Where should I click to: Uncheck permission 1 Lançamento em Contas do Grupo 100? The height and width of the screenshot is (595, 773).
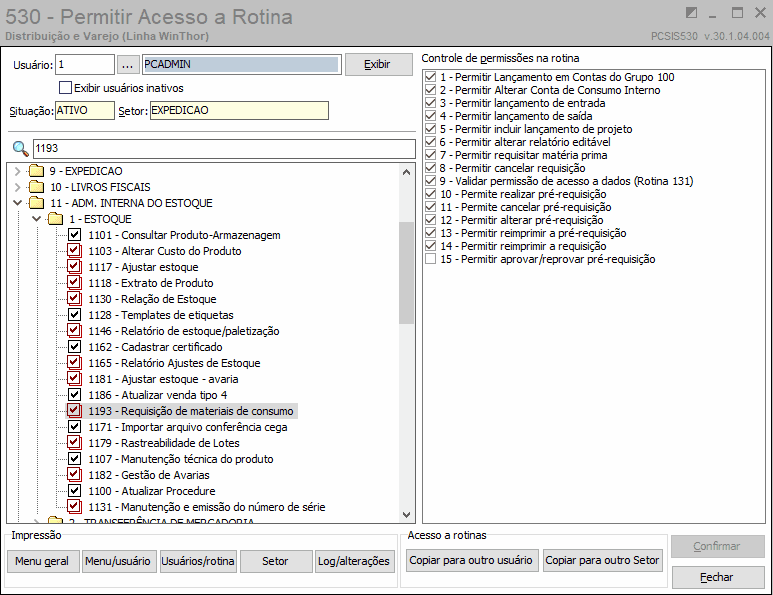pyautogui.click(x=430, y=77)
